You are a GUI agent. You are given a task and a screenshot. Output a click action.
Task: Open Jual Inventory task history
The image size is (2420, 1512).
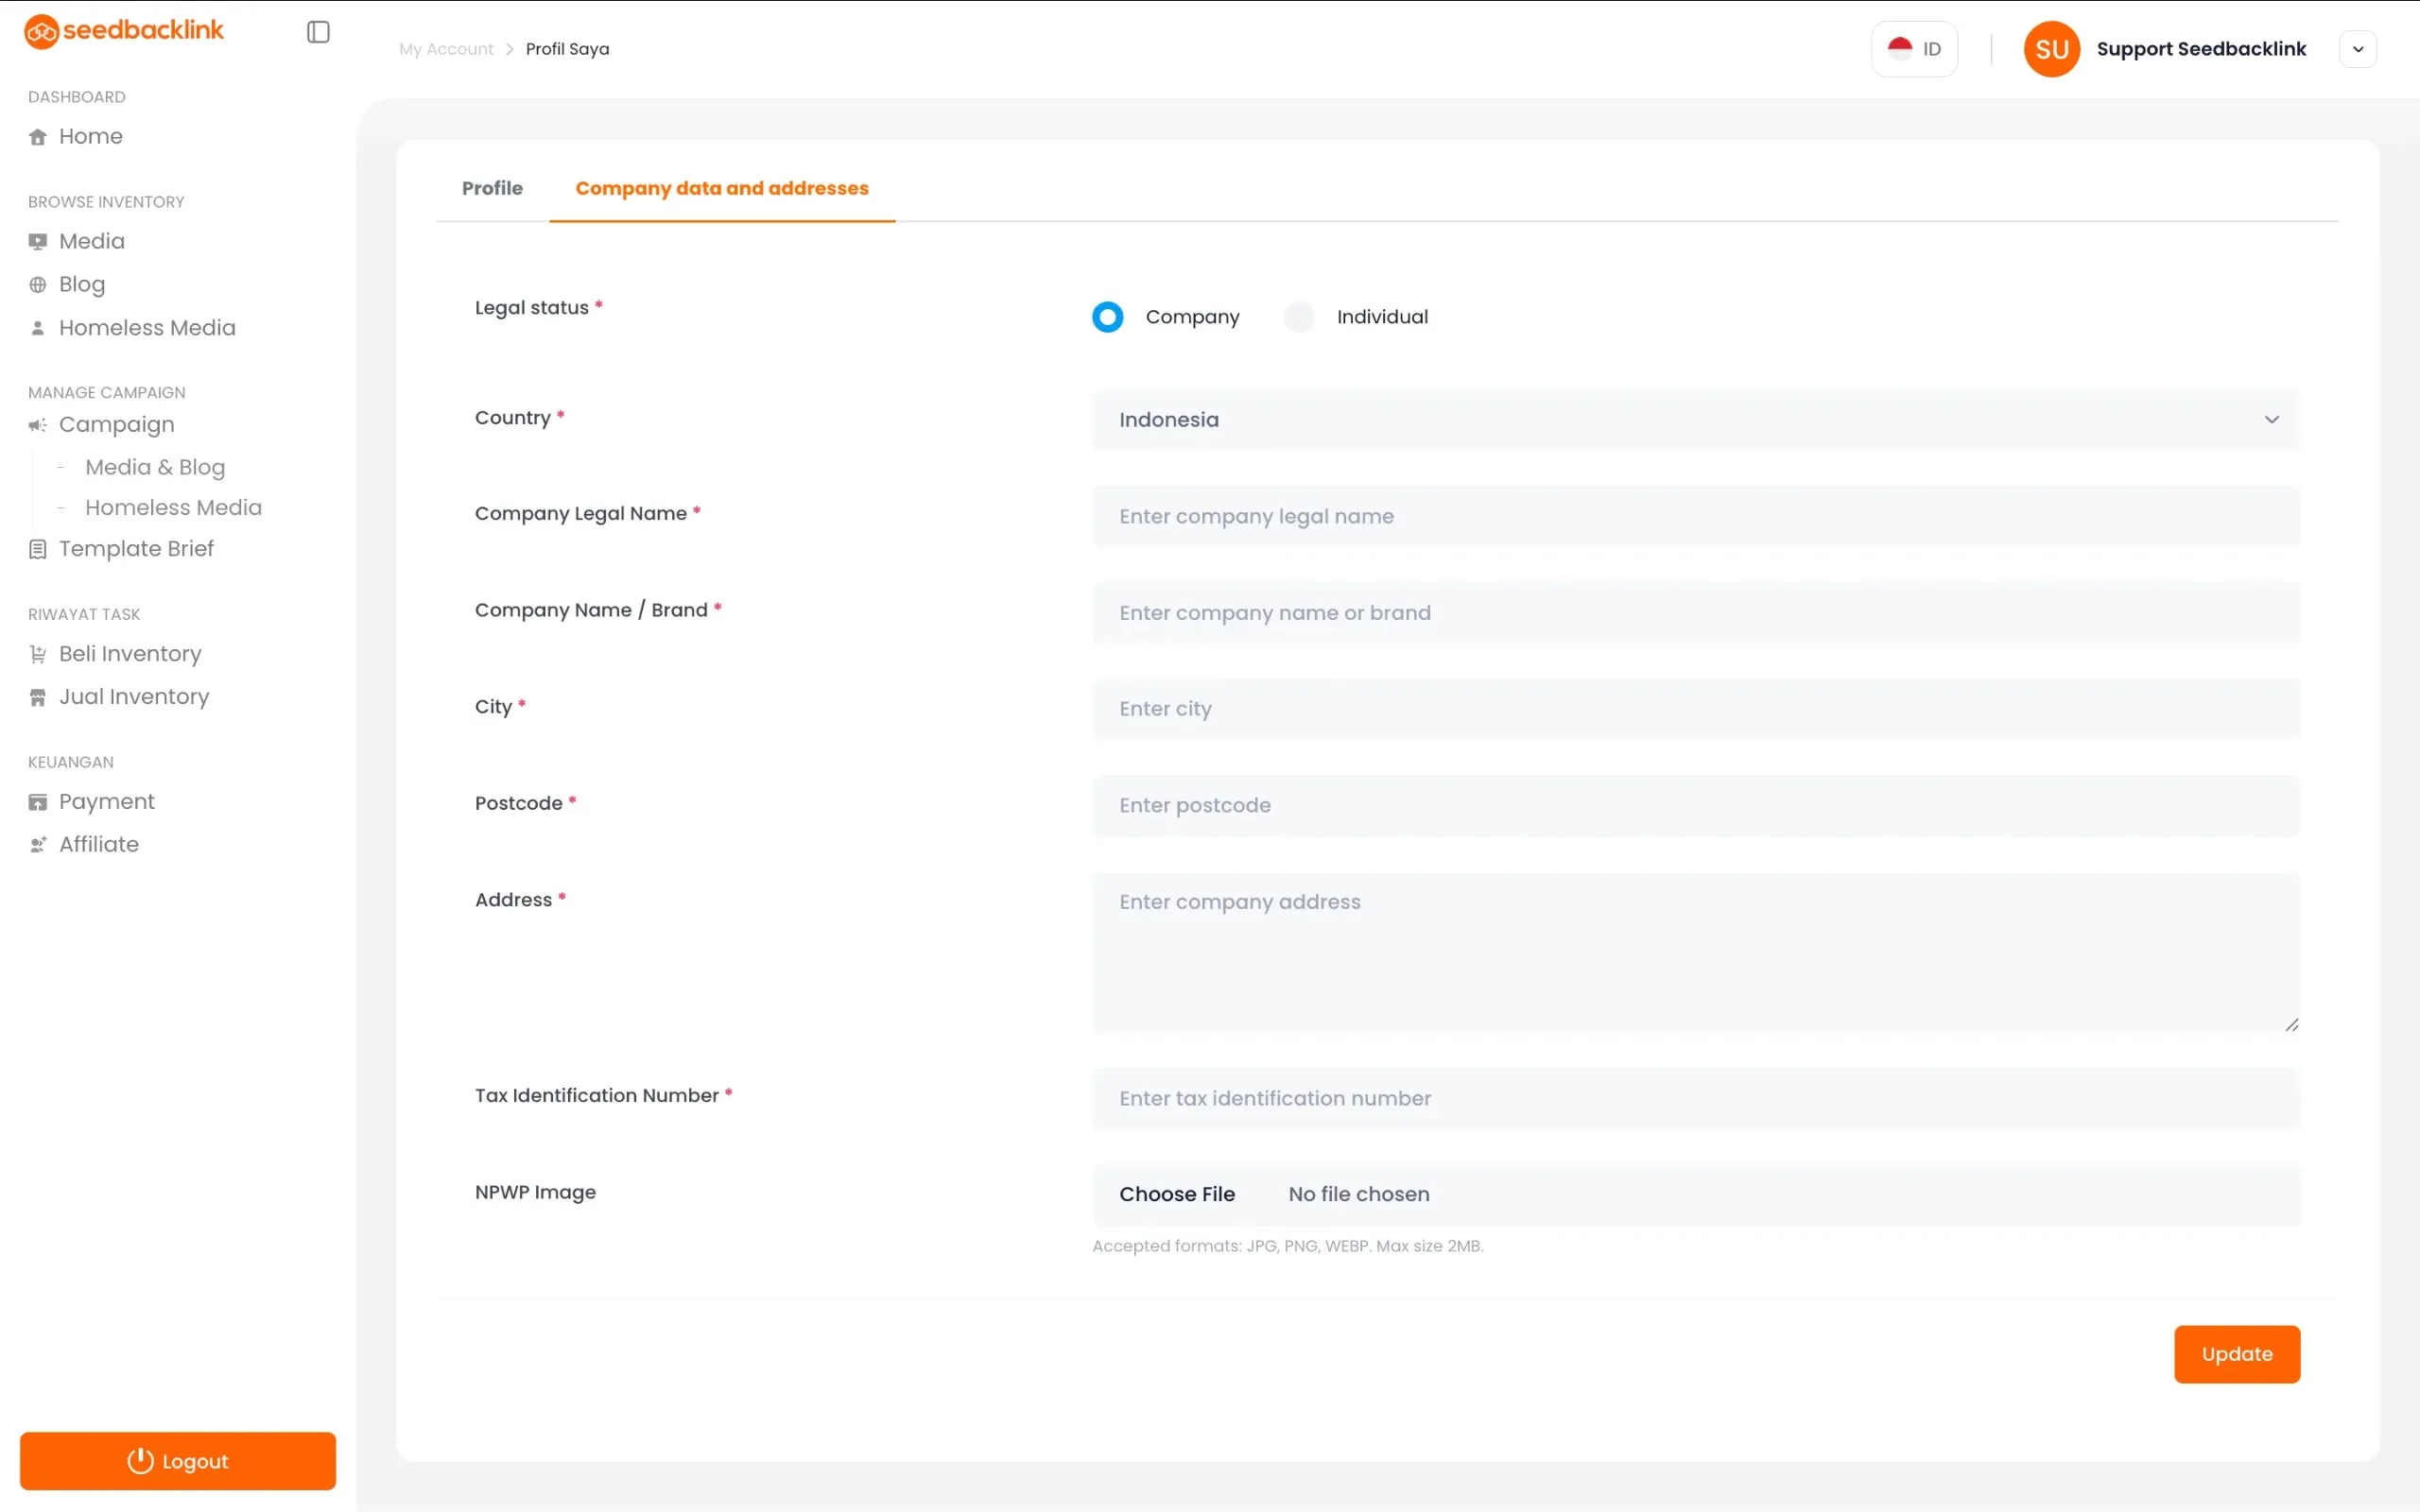click(134, 696)
